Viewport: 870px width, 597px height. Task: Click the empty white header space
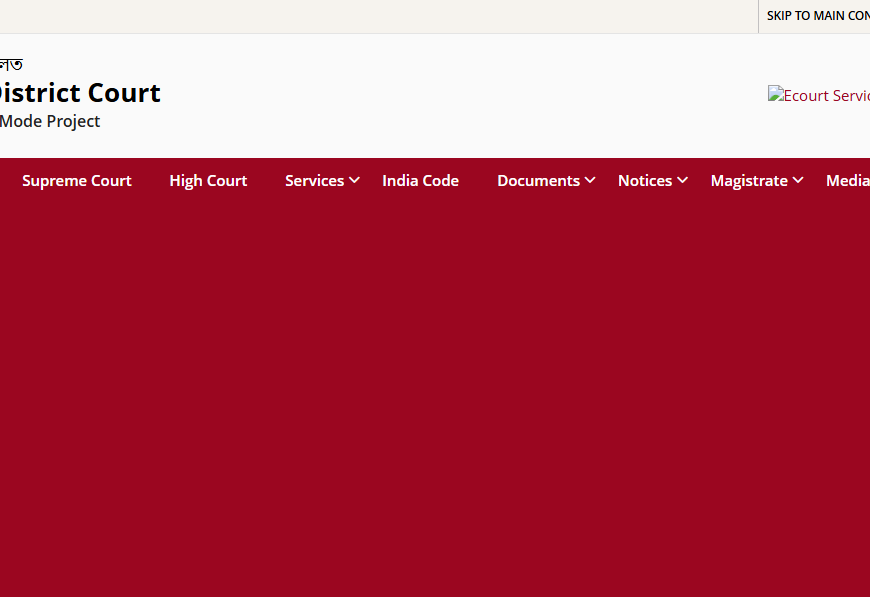click(x=450, y=96)
